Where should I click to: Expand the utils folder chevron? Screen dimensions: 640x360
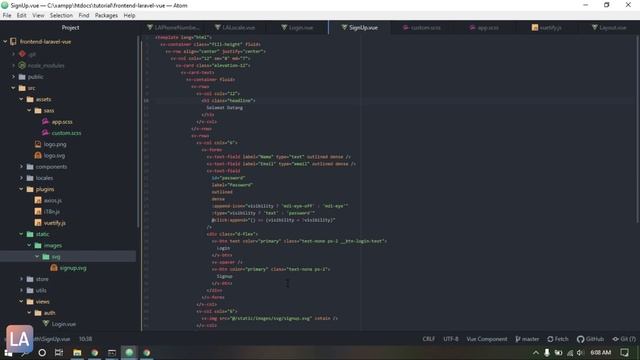coord(21,290)
